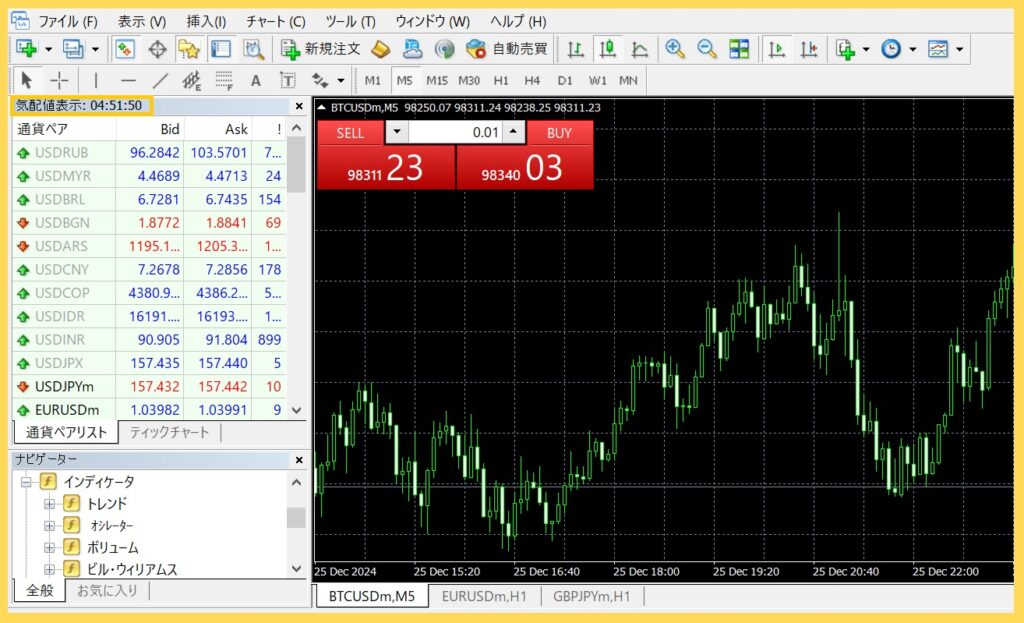This screenshot has height=623, width=1024.
Task: Draw a horizontal line with the line tool
Action: click(128, 80)
